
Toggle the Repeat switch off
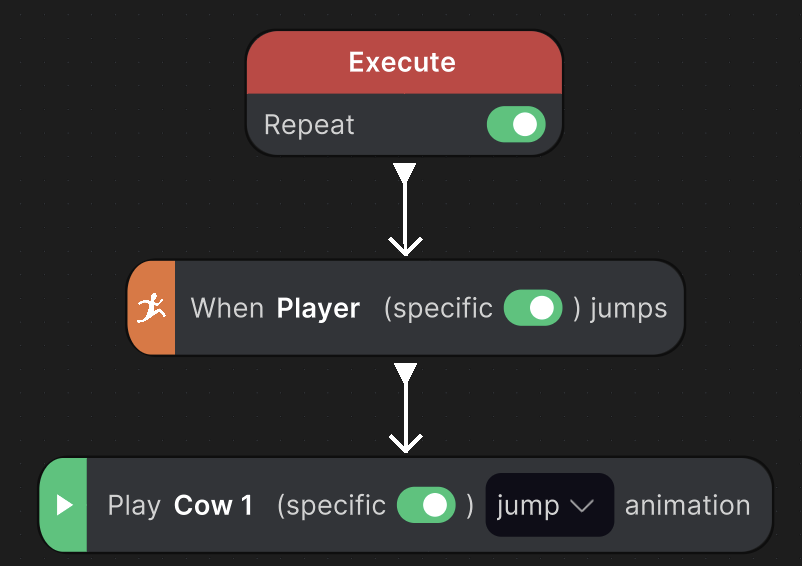[x=516, y=124]
